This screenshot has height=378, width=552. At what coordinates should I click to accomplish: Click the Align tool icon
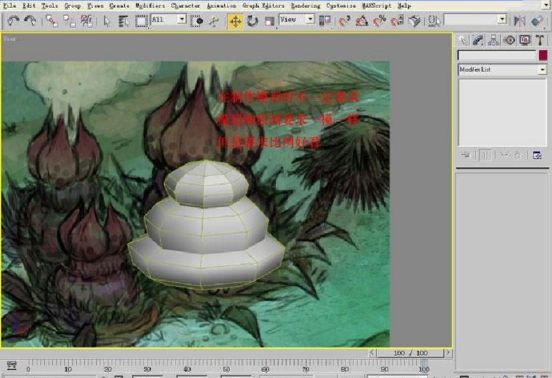[x=537, y=21]
